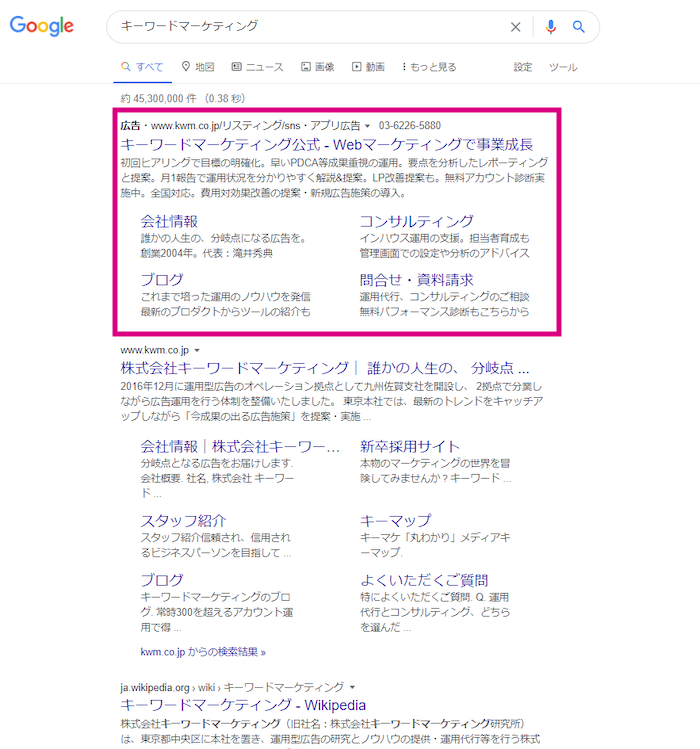Open 会社情報｜株式会社キーワー… sitelink
The width and height of the screenshot is (700, 749).
[x=240, y=446]
